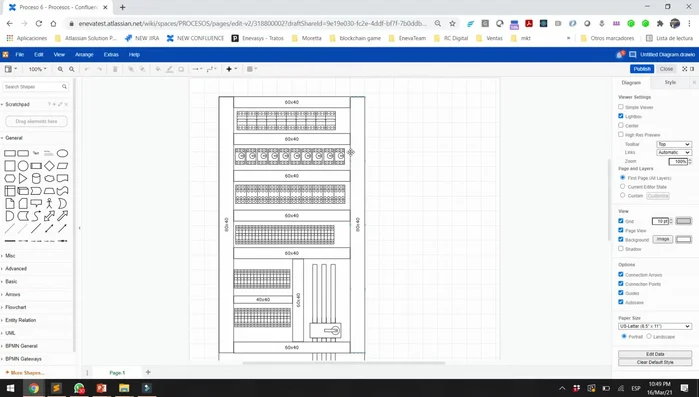Open the File menu
Viewport: 699px width, 397px height.
pyautogui.click(x=20, y=55)
